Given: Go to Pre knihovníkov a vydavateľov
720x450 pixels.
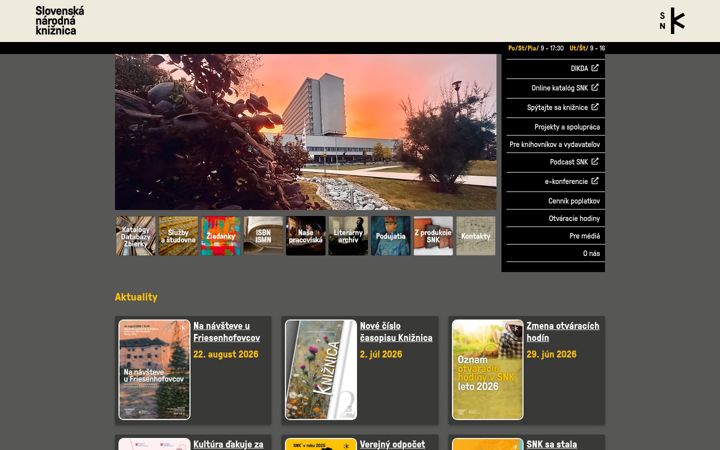Looking at the screenshot, I should point(554,145).
